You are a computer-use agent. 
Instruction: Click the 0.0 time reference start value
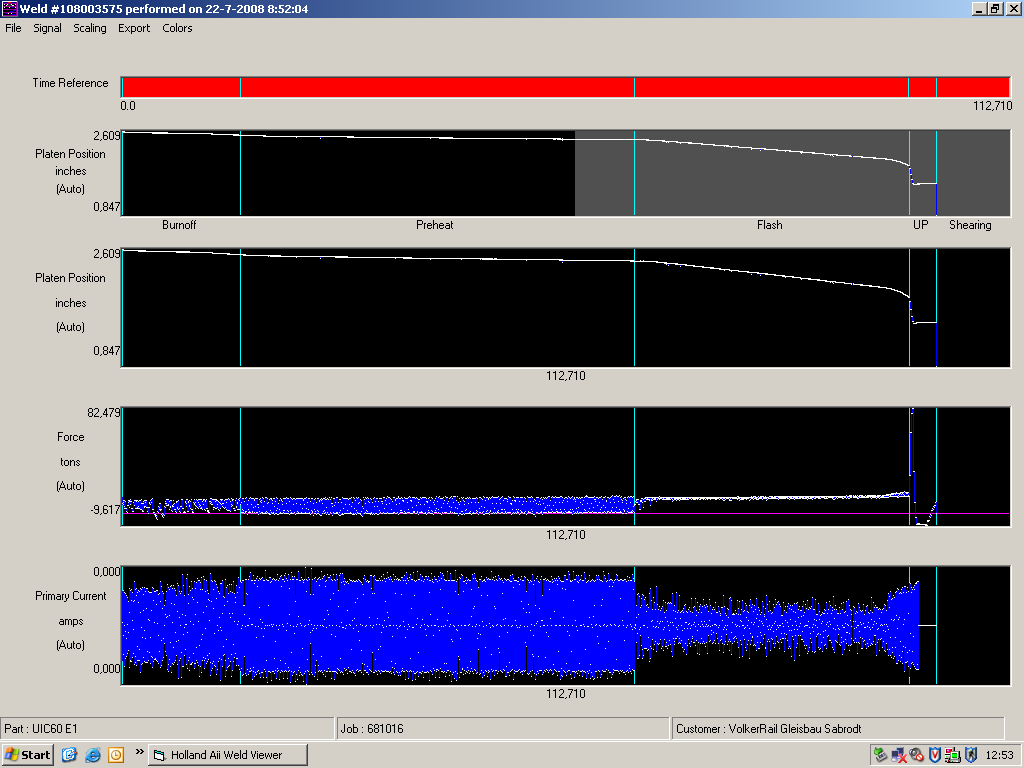128,106
